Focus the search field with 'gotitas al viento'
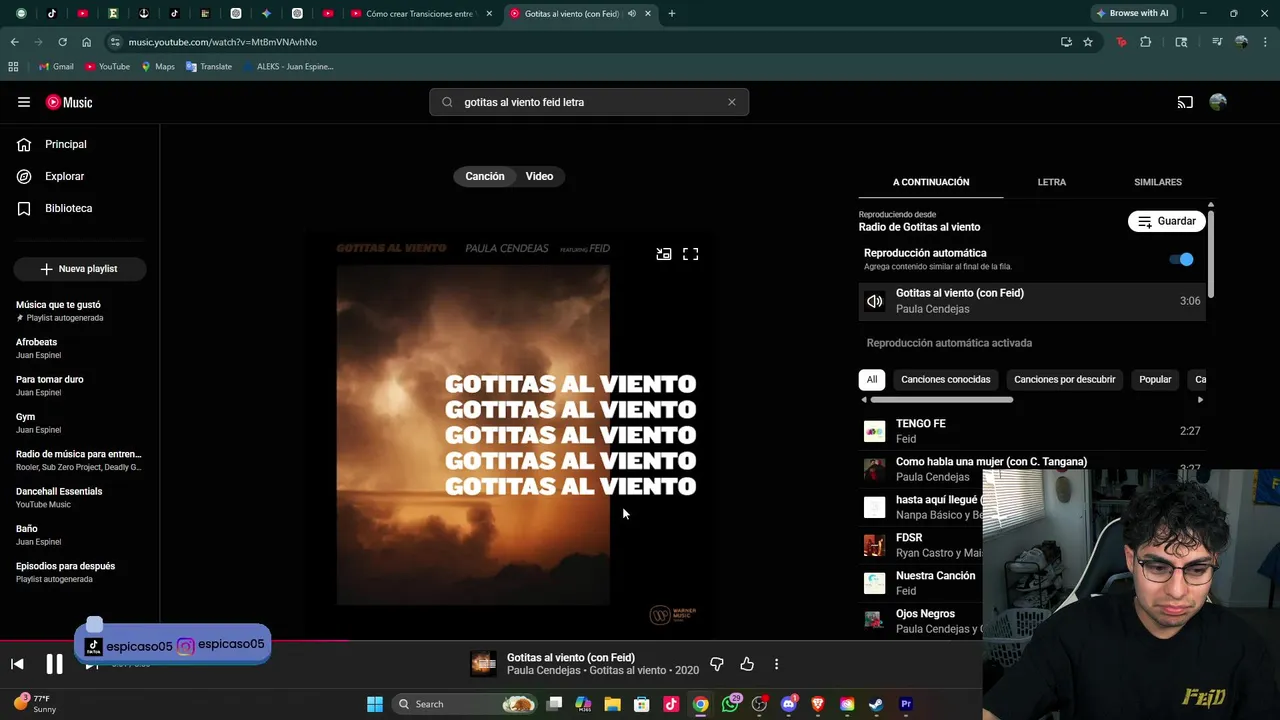 click(x=588, y=102)
